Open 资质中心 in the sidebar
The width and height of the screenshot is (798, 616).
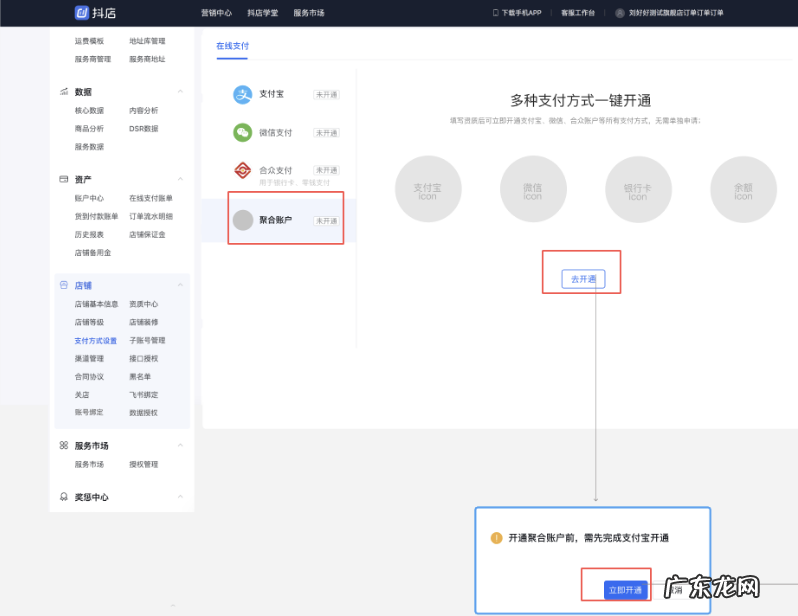pos(144,304)
